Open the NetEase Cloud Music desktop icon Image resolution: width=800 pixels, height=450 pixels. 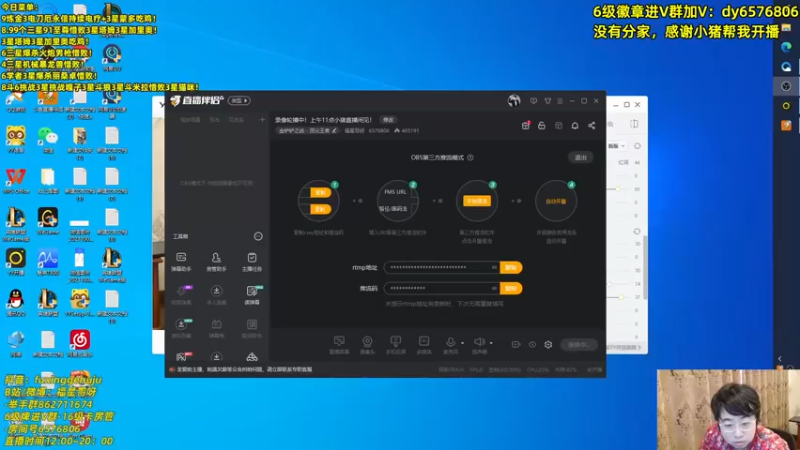[x=80, y=343]
